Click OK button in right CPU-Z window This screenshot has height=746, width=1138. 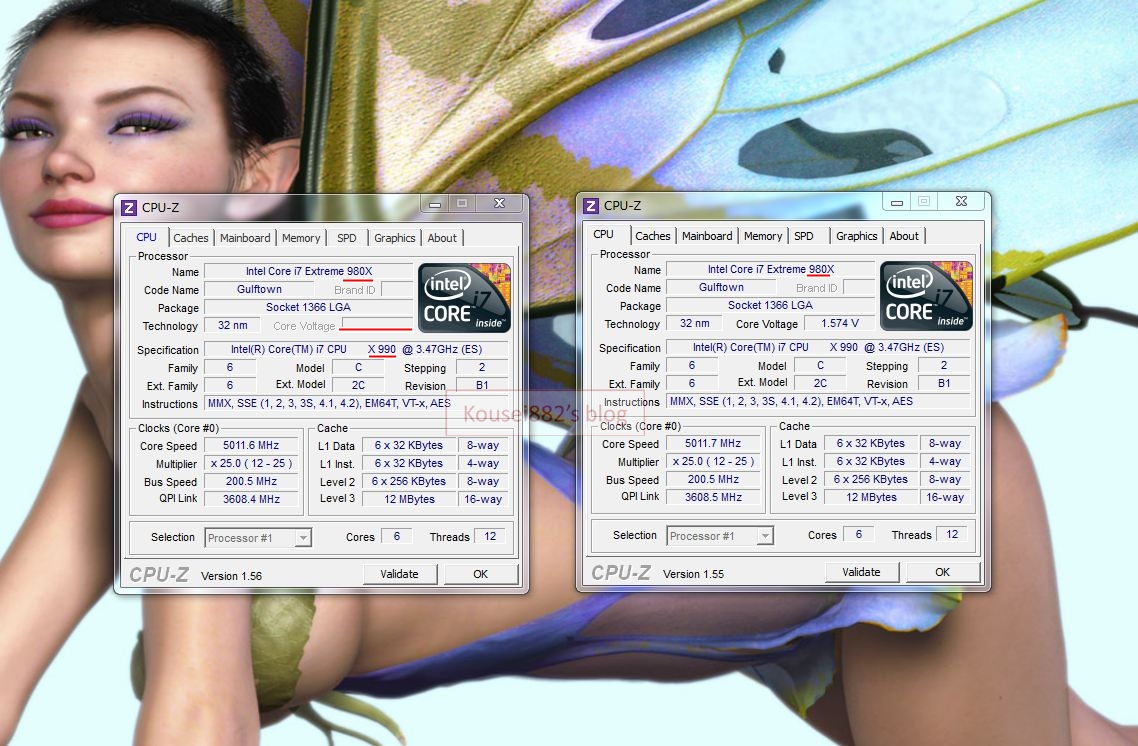[x=943, y=572]
